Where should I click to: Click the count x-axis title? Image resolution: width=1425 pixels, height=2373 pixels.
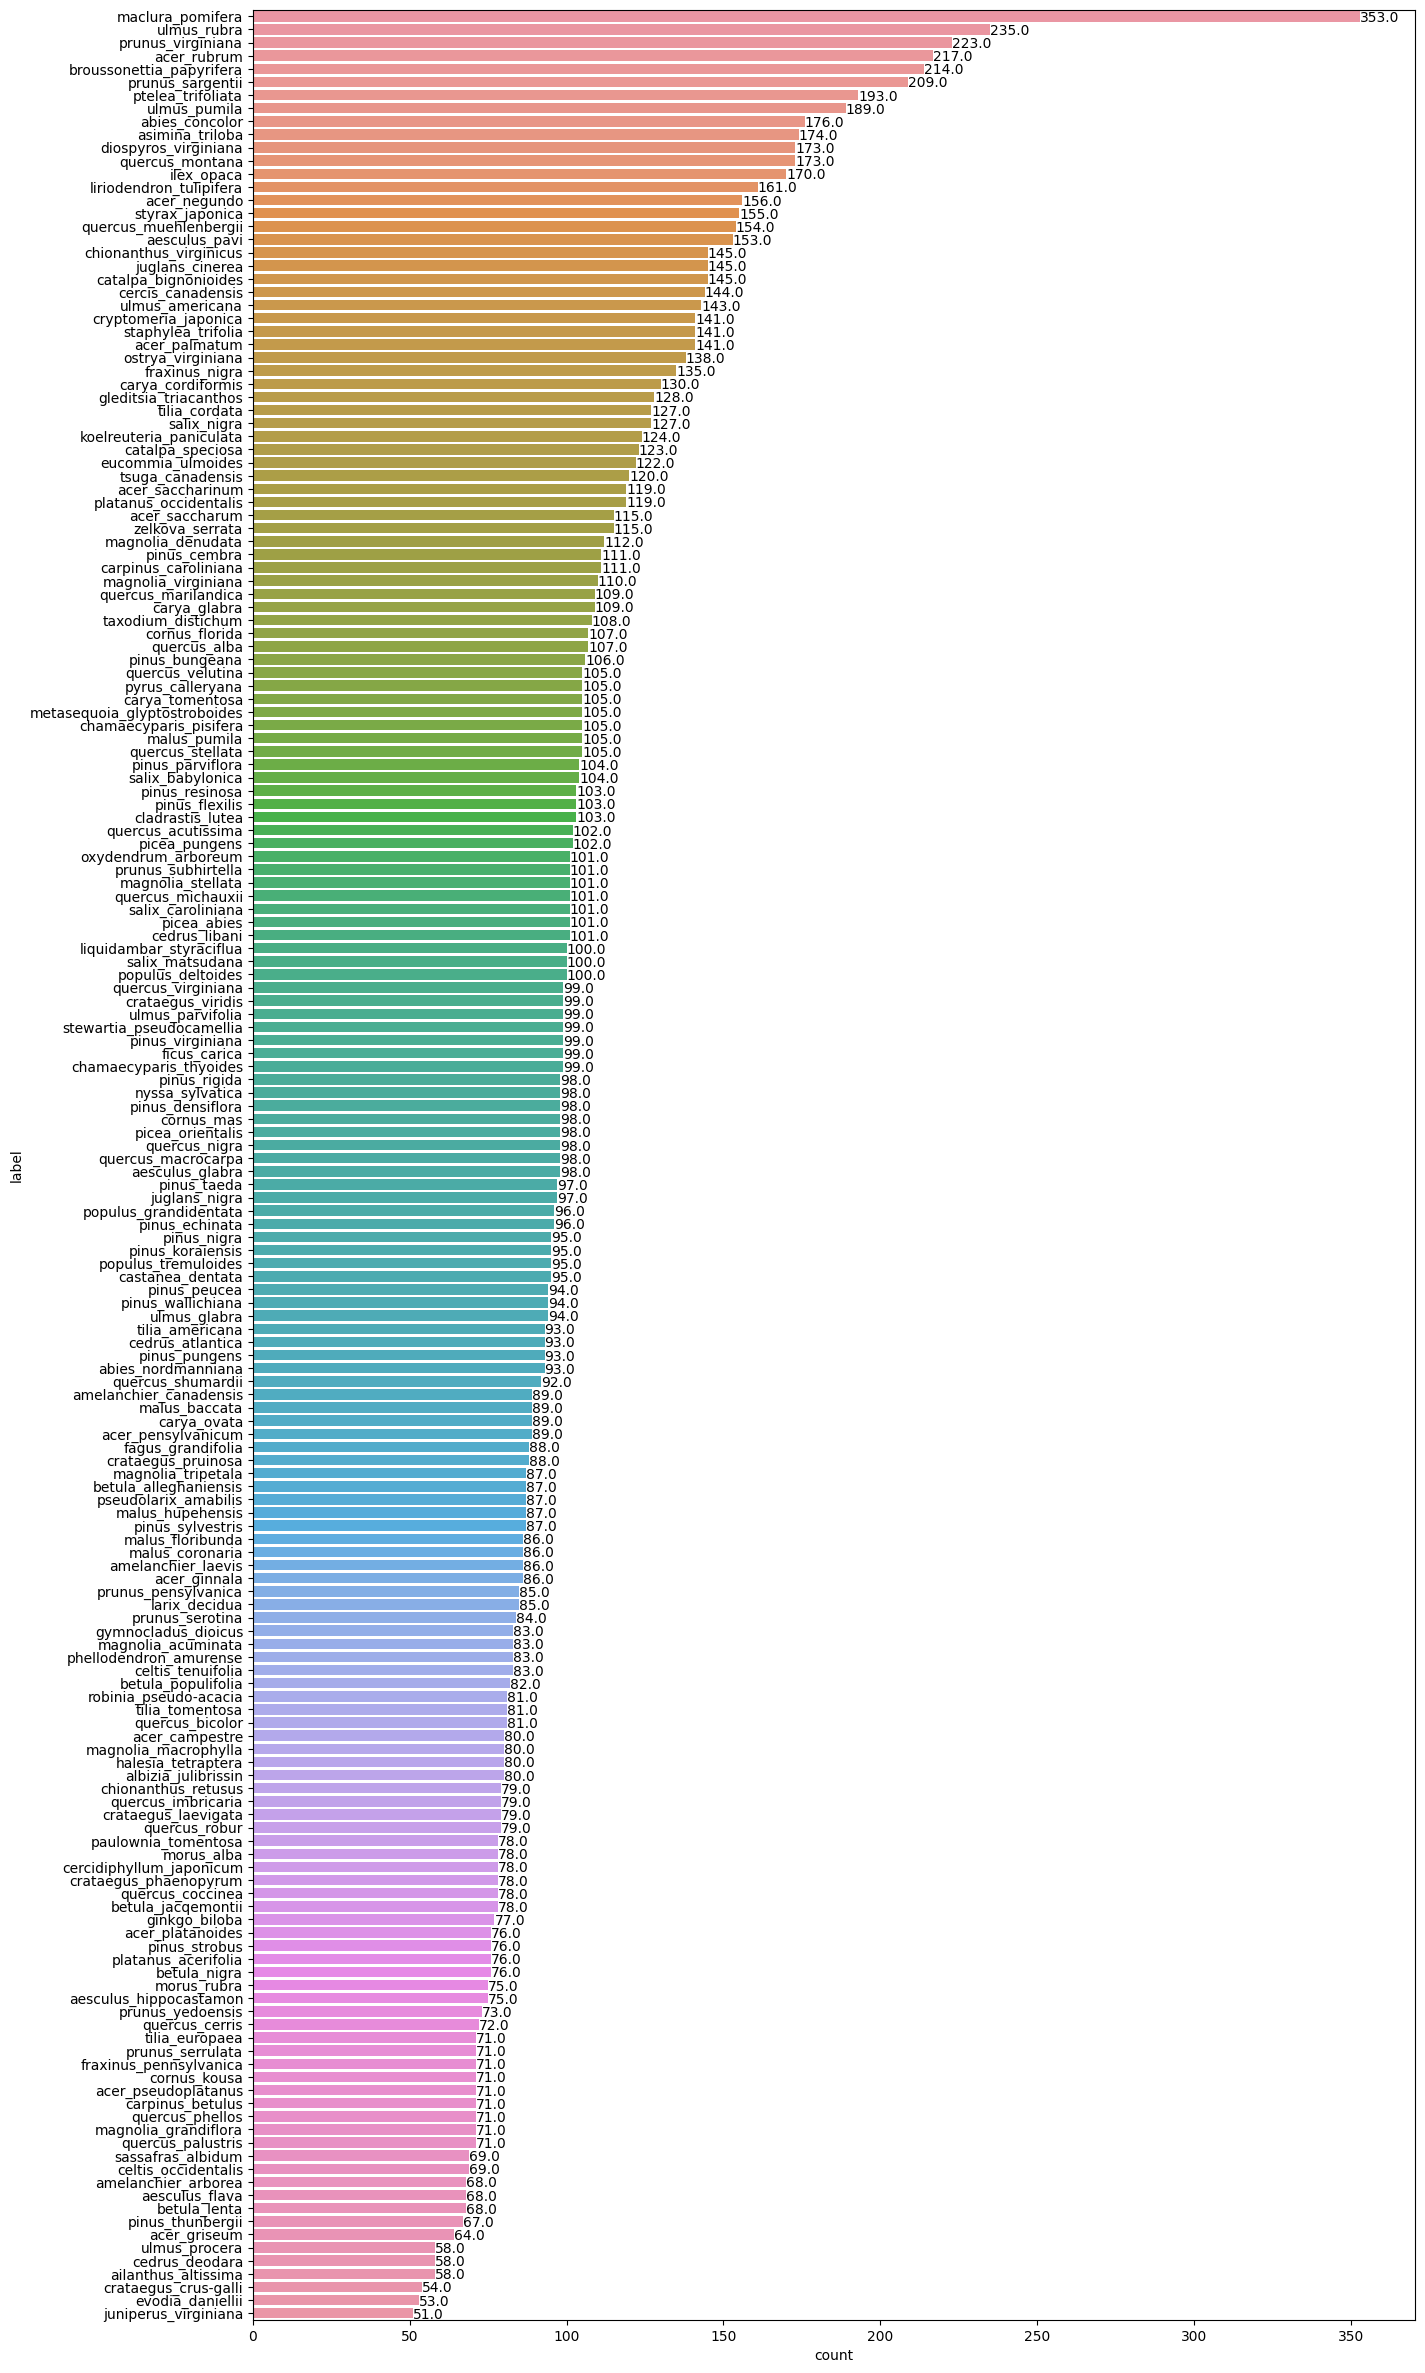(x=834, y=2354)
